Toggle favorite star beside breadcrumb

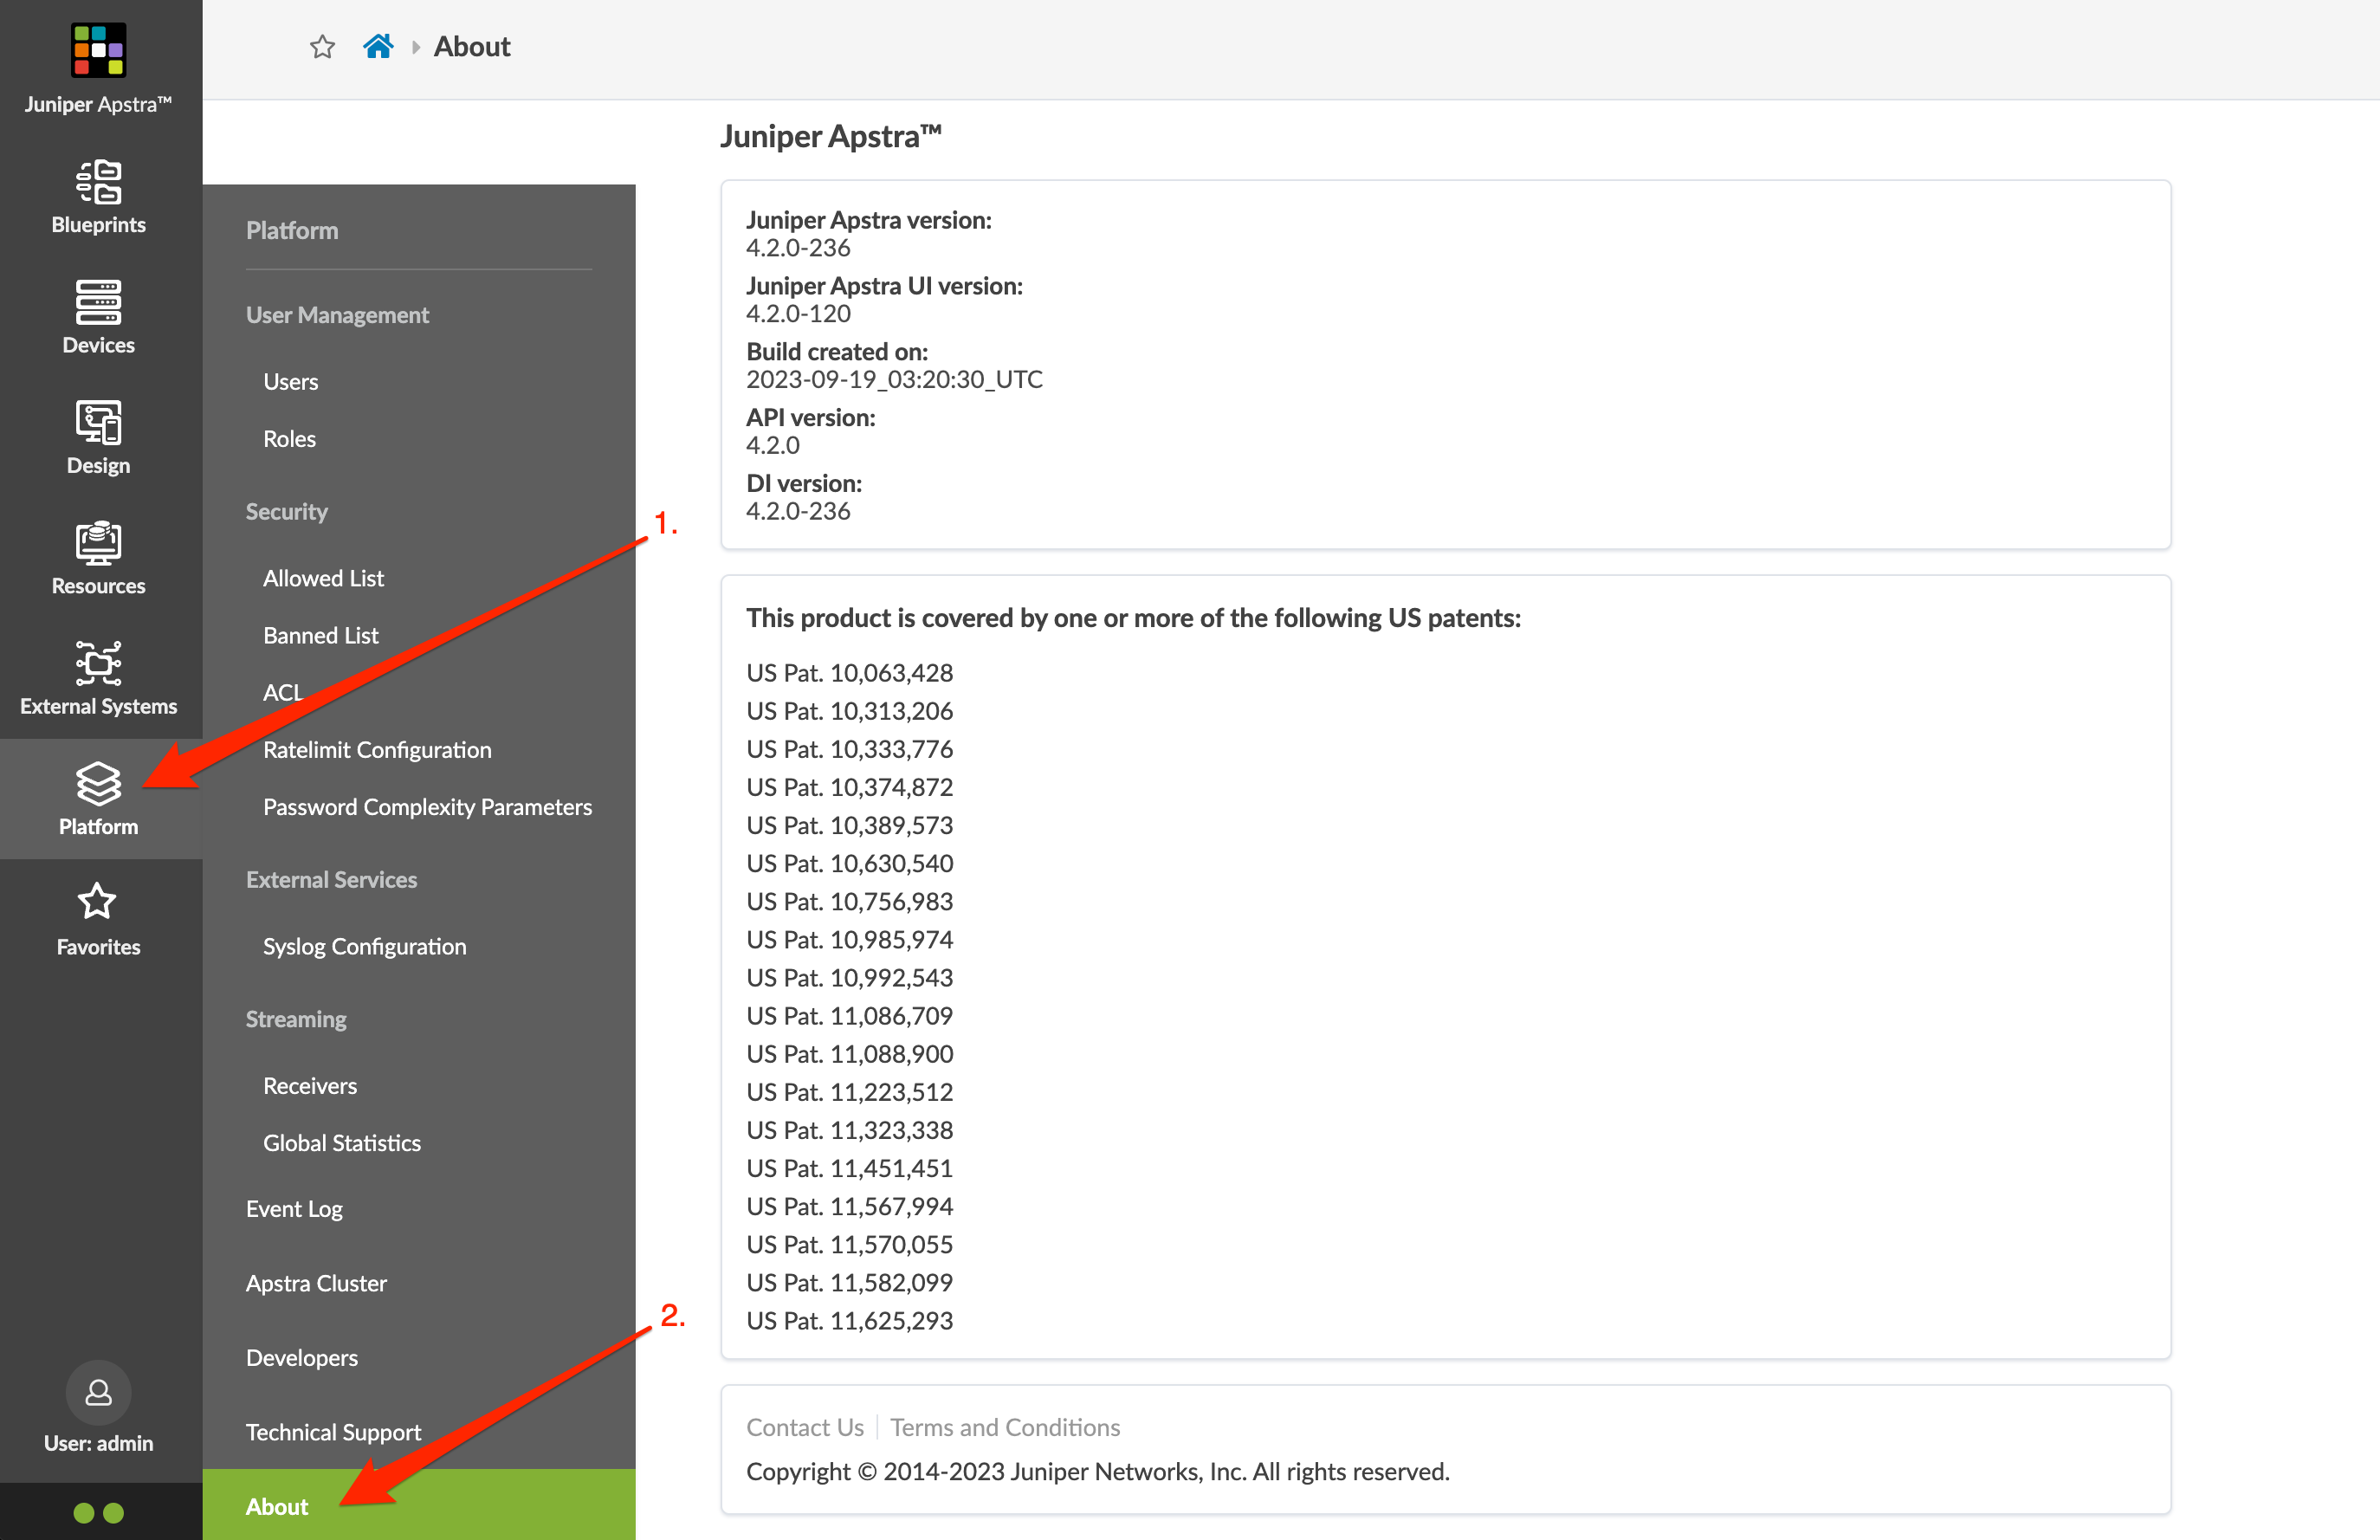tap(322, 47)
